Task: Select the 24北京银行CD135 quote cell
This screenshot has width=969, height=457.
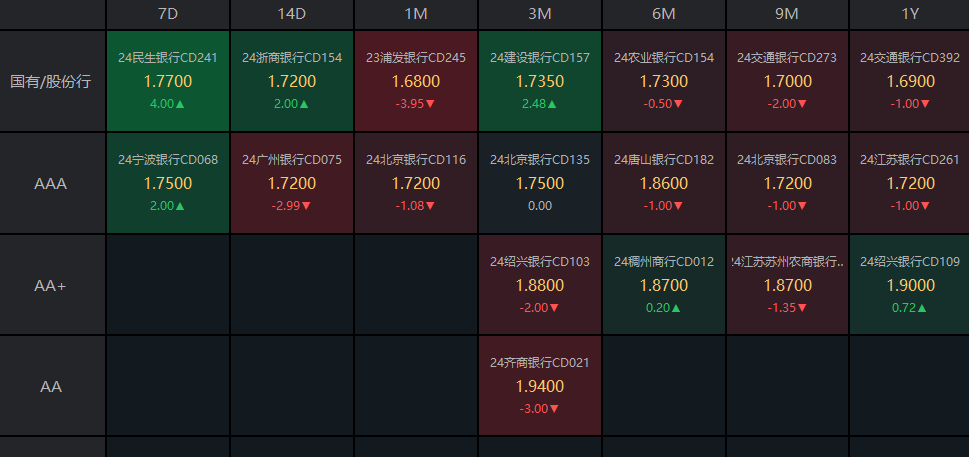Action: pyautogui.click(x=540, y=183)
